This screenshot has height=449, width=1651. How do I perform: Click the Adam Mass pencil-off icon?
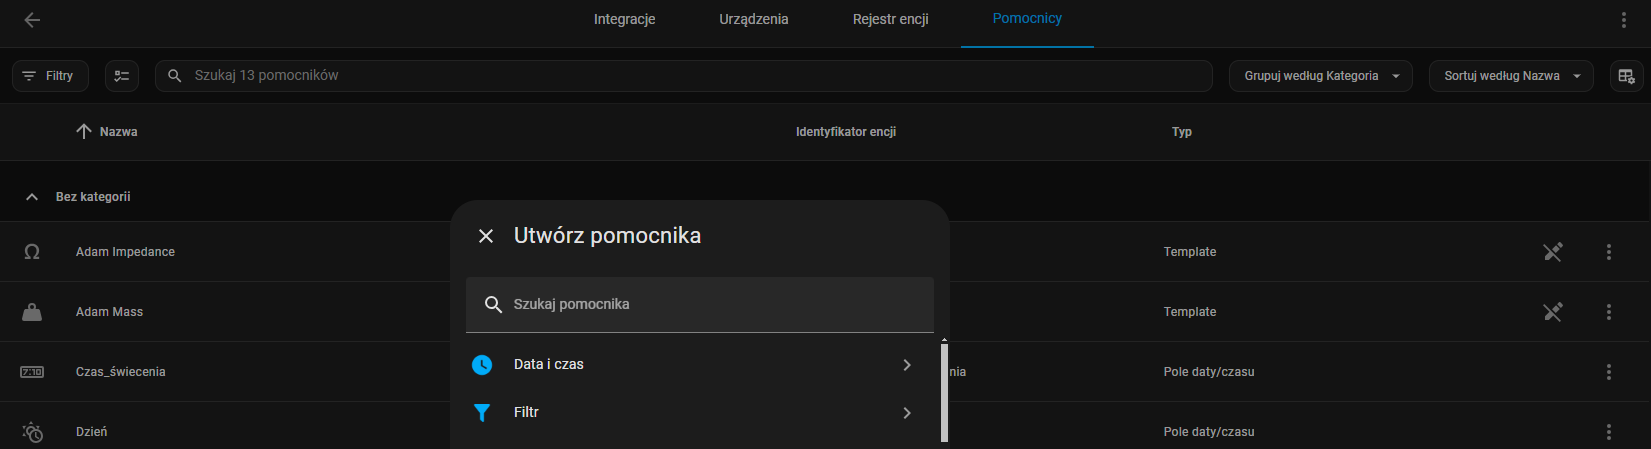pyautogui.click(x=1552, y=312)
